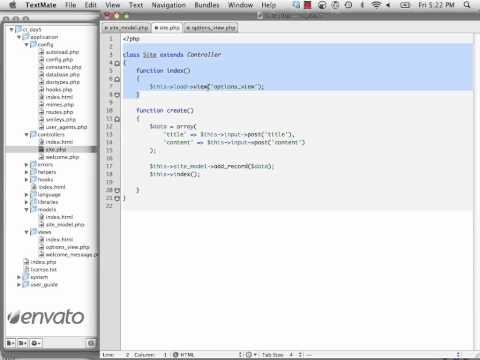
Task: Click the new folder button in project drawer
Action: tap(22, 343)
